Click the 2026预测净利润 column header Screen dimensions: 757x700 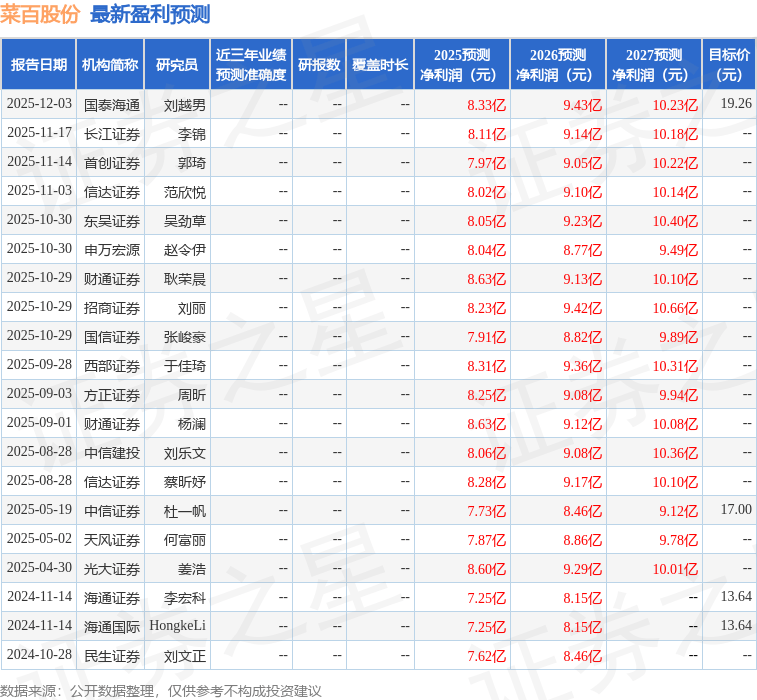pyautogui.click(x=558, y=65)
